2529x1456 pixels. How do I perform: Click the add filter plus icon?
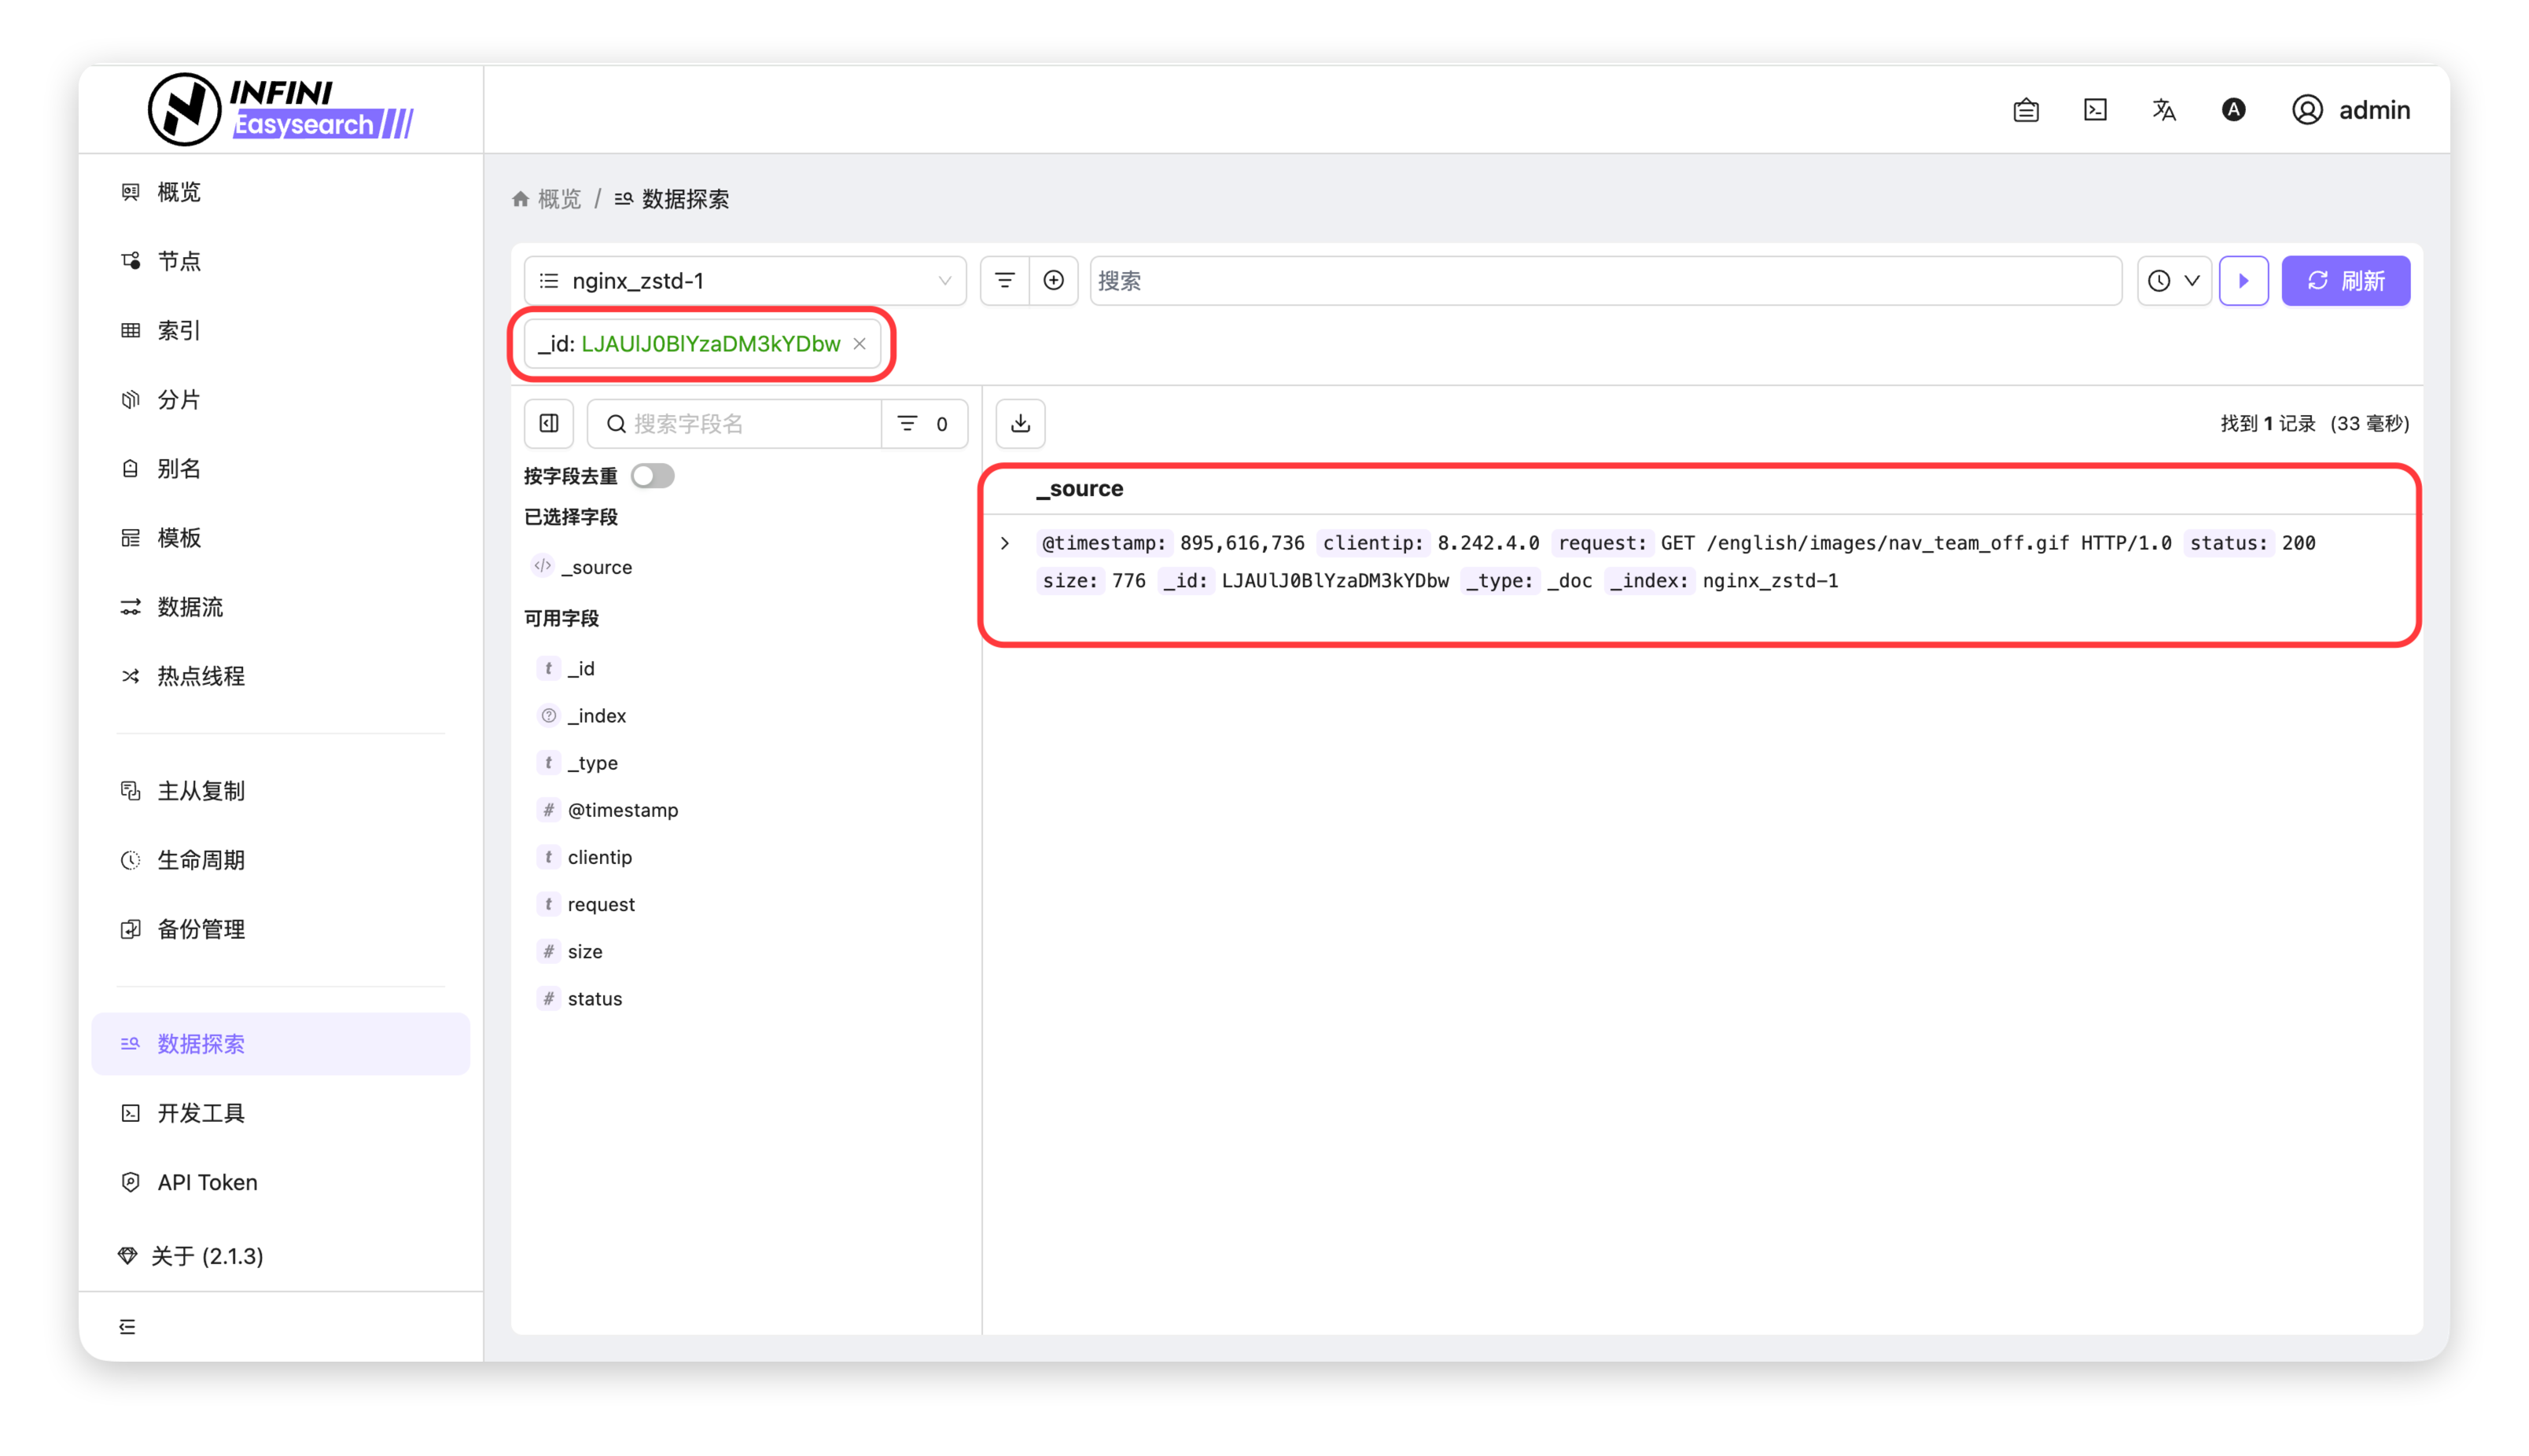tap(1053, 280)
